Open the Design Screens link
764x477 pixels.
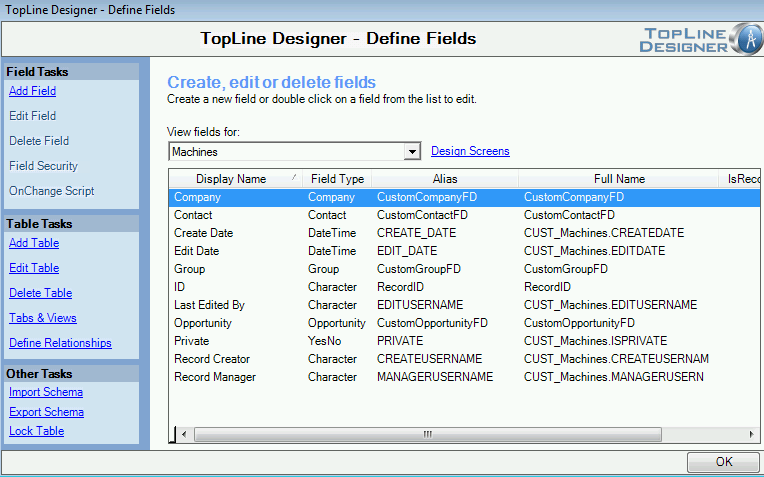point(470,151)
